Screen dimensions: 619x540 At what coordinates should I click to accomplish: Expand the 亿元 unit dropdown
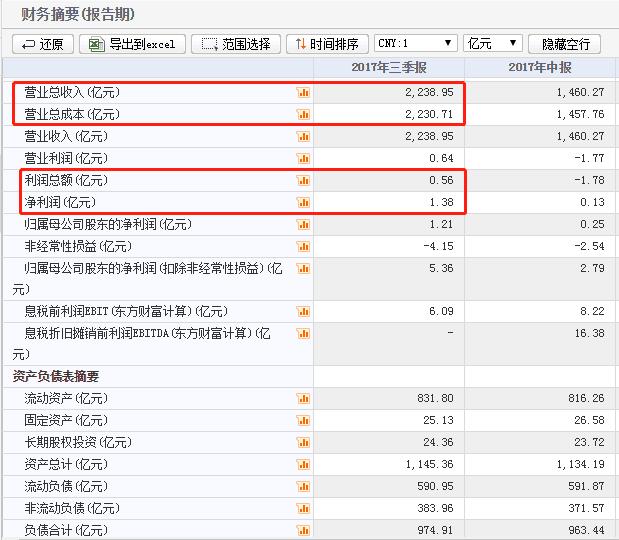492,43
